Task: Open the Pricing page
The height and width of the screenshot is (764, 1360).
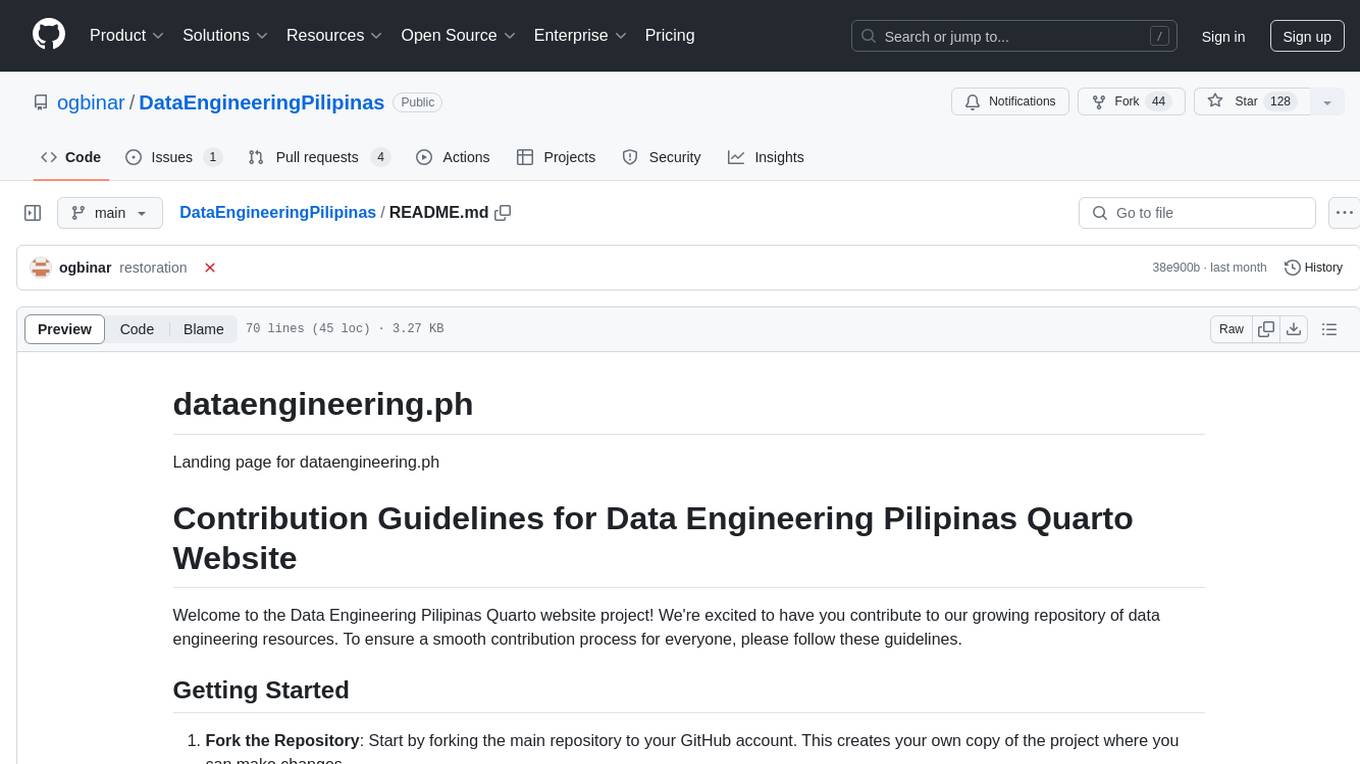Action: click(670, 35)
